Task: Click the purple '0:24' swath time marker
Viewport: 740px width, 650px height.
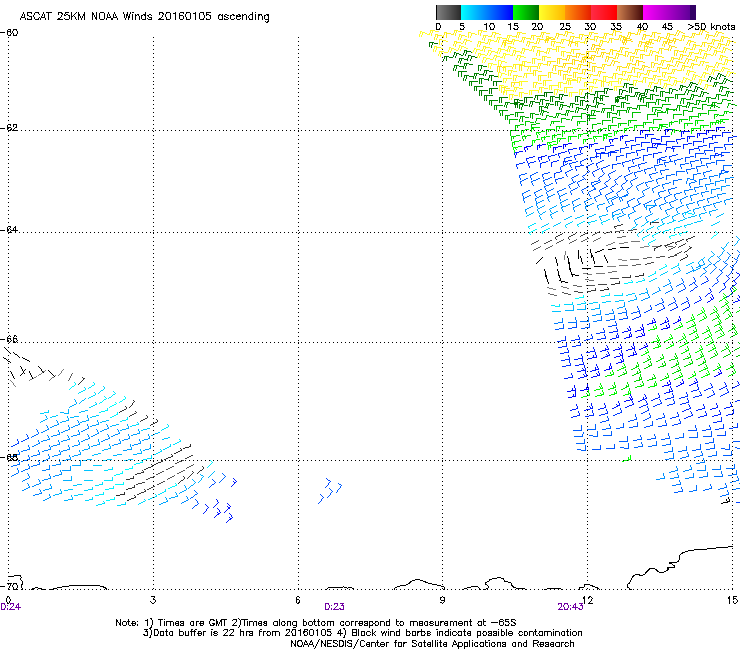Action: 10,607
